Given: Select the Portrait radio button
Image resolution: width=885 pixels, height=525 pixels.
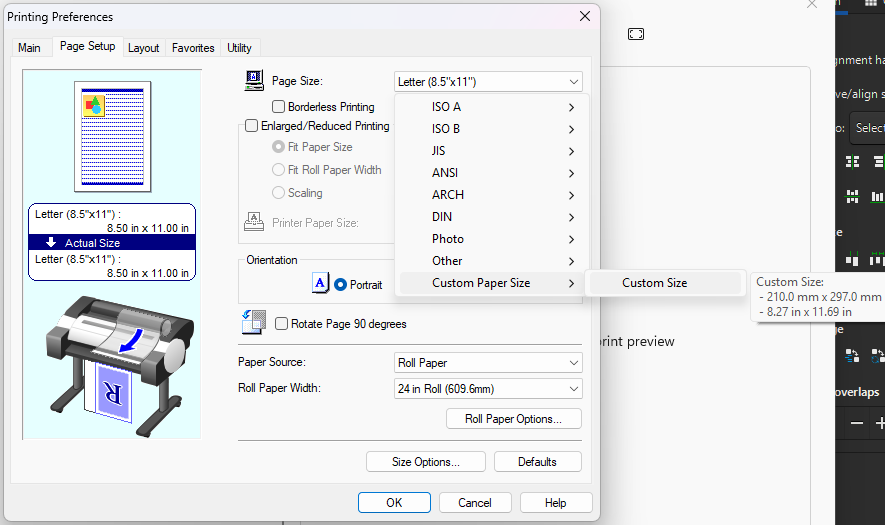Looking at the screenshot, I should pos(341,285).
